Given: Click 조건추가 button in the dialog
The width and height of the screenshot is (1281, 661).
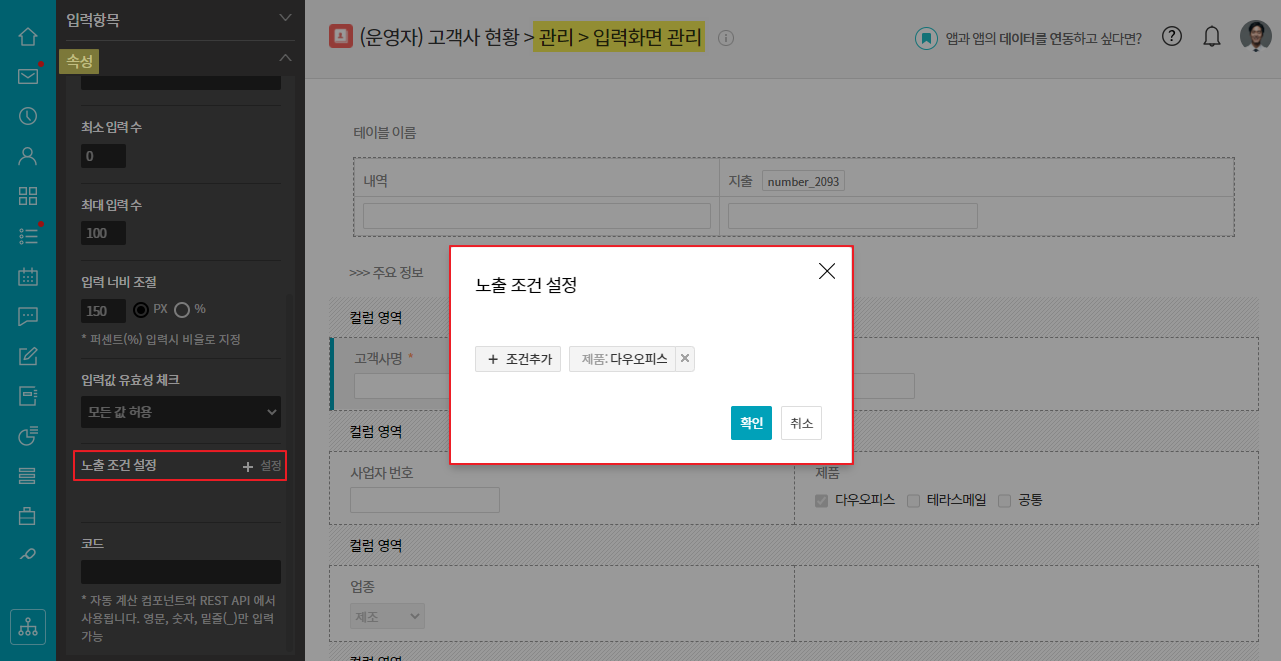Looking at the screenshot, I should pos(518,359).
